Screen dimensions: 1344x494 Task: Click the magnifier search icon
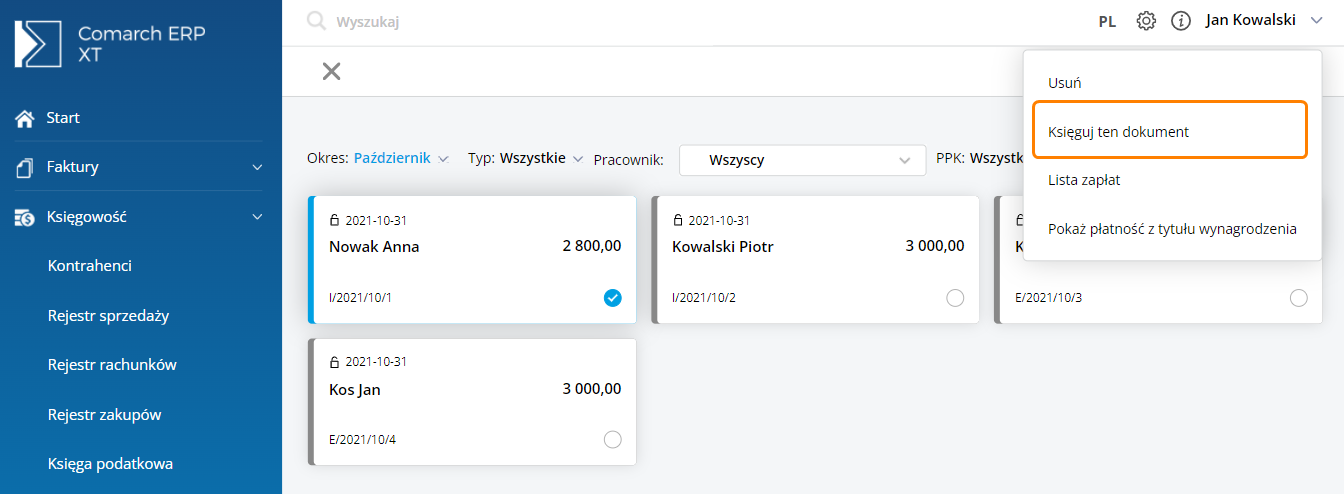coord(317,21)
